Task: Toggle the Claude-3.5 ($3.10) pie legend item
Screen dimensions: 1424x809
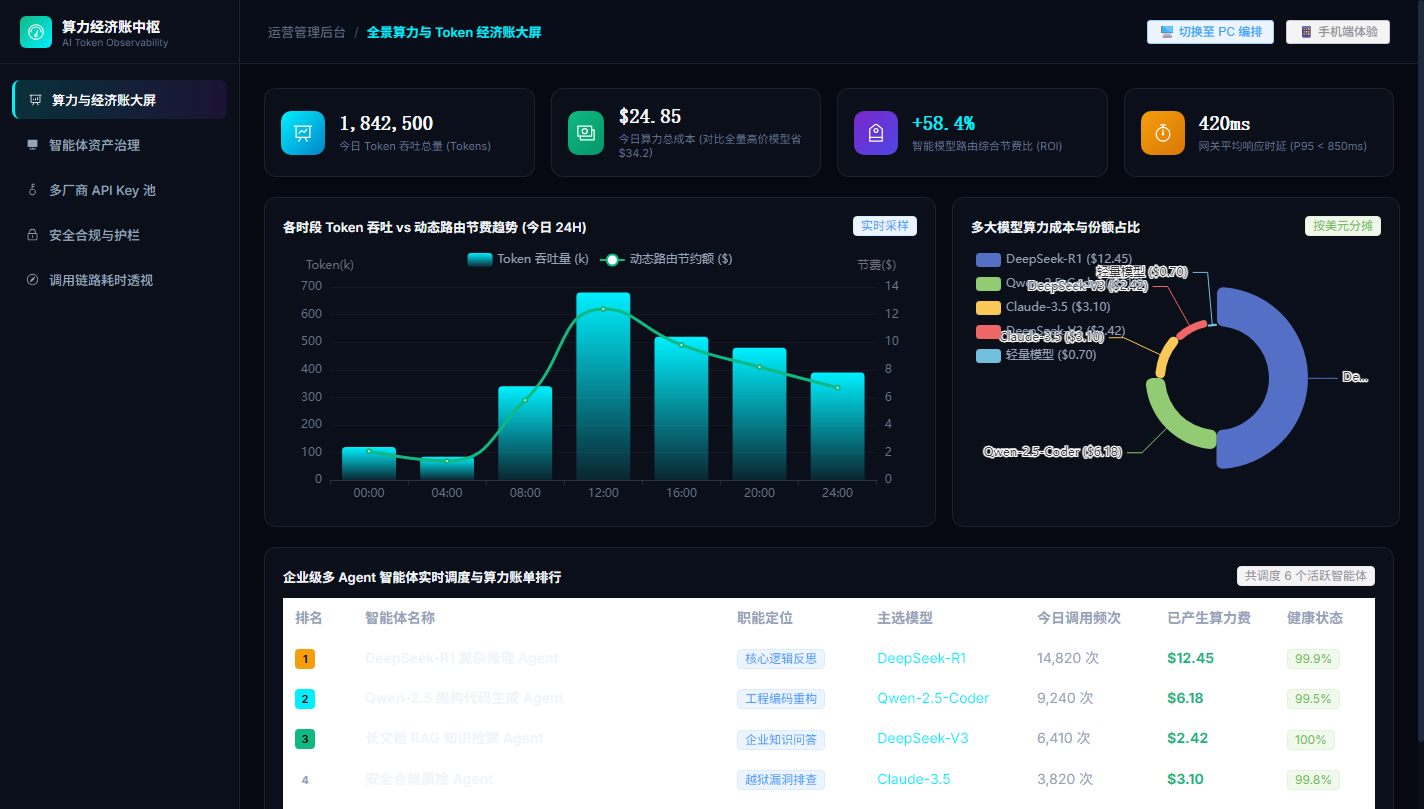Action: [x=1043, y=307]
